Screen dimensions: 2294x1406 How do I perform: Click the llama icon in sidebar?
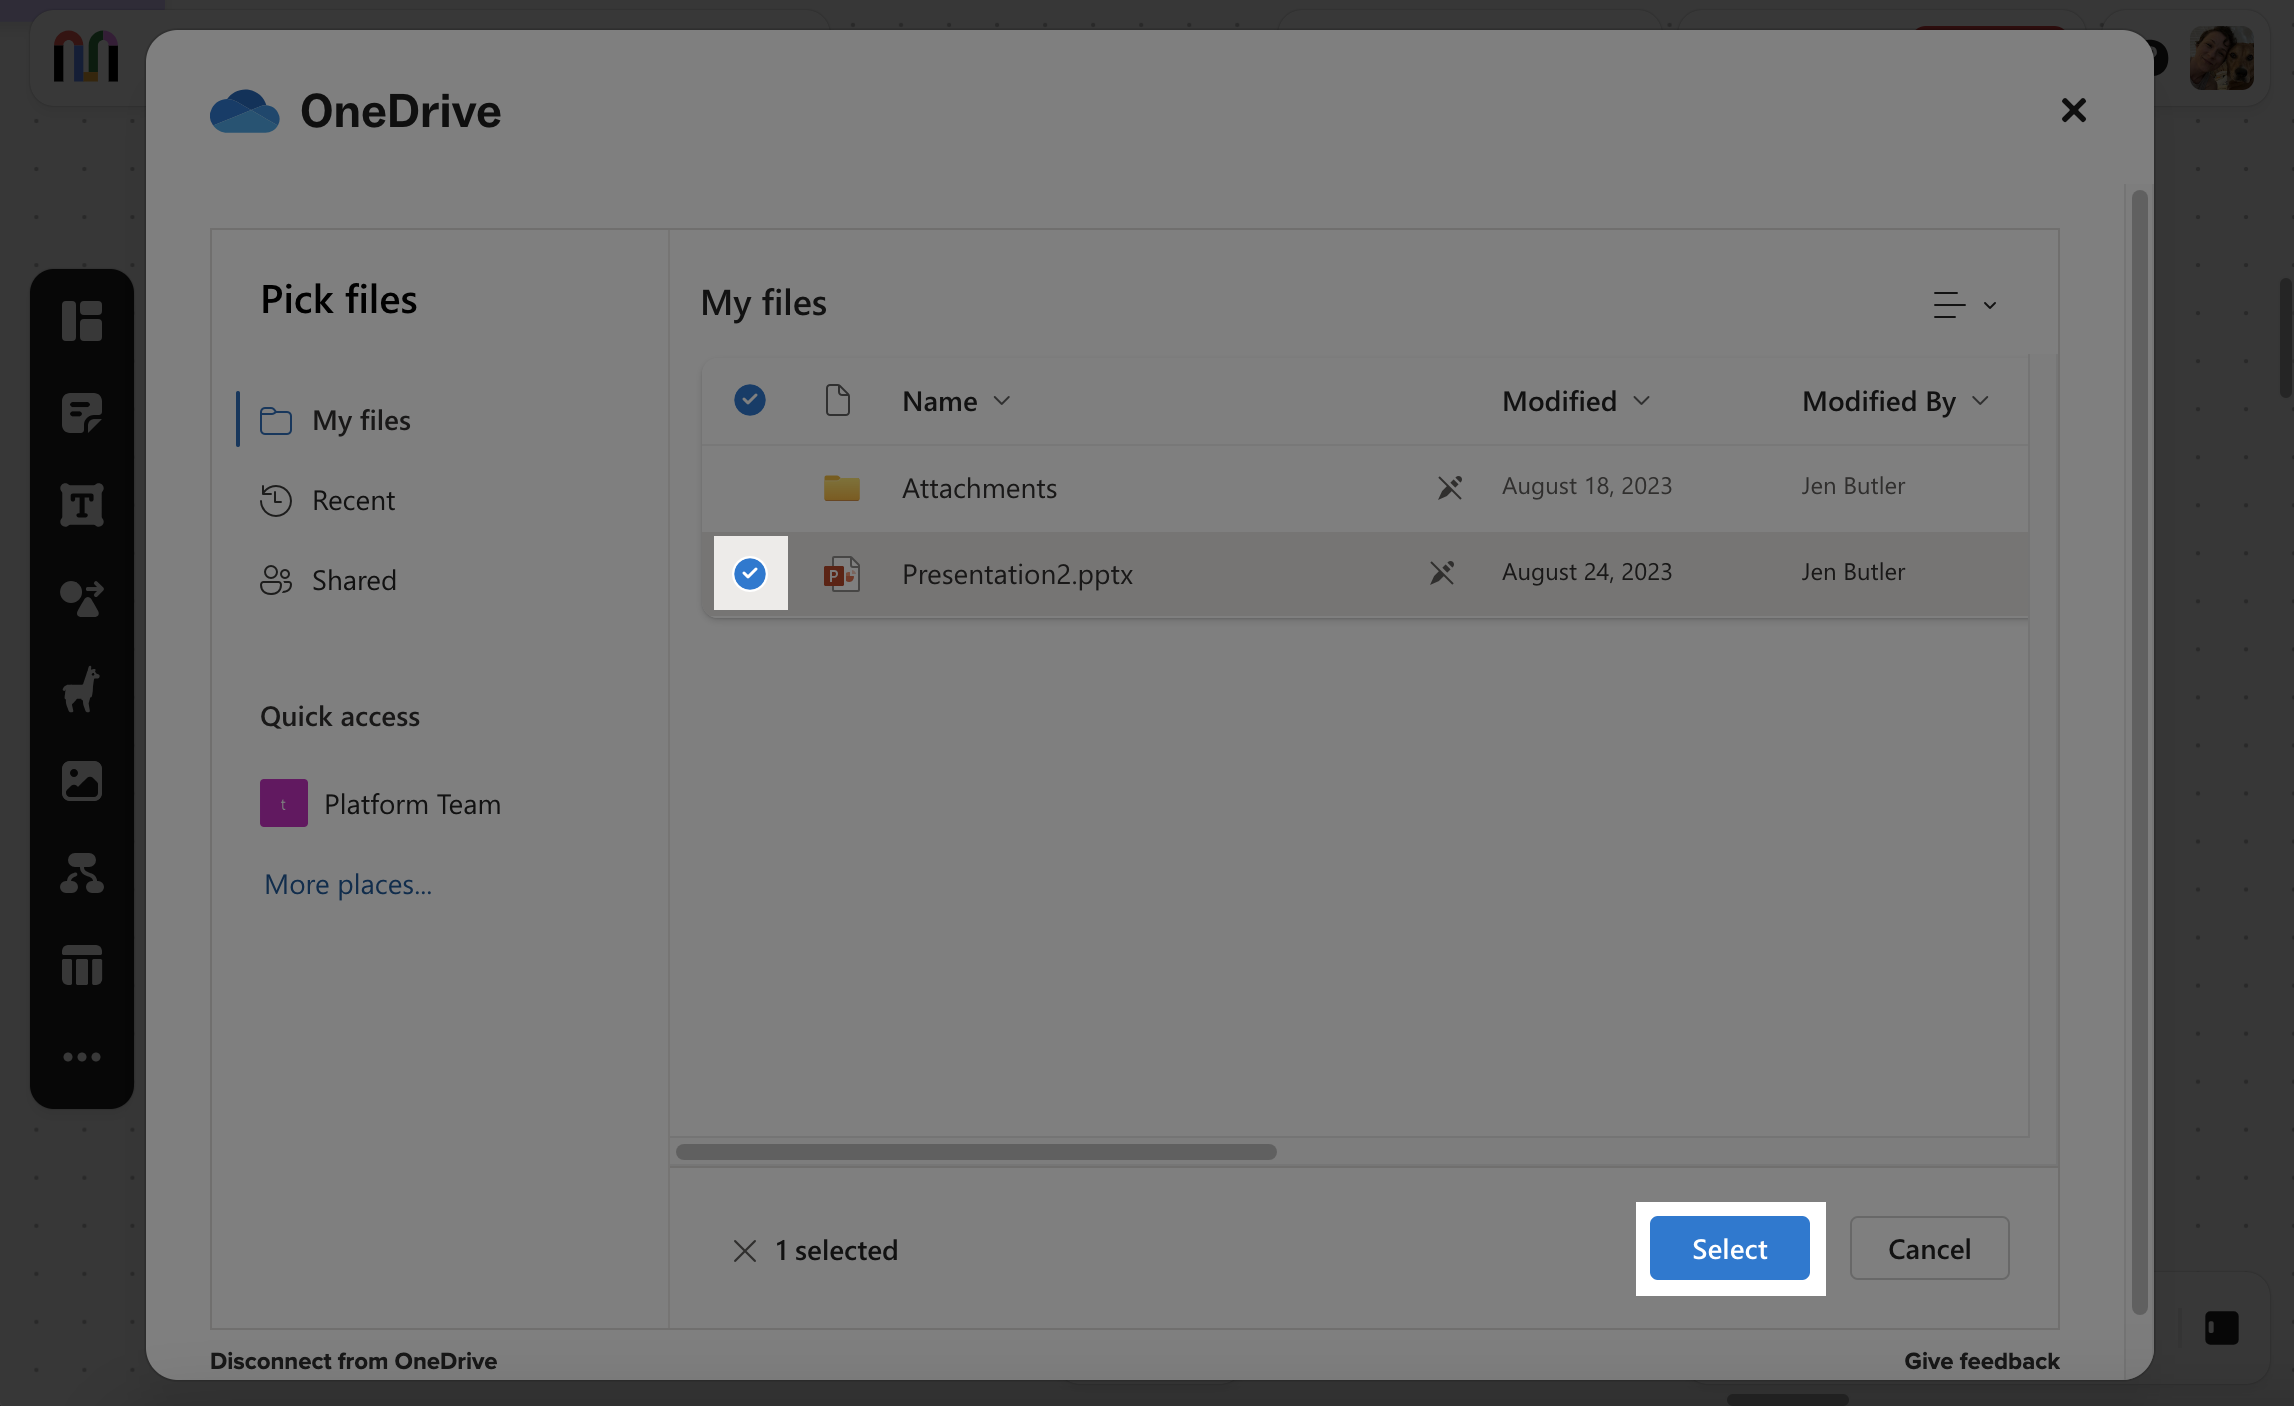click(81, 690)
